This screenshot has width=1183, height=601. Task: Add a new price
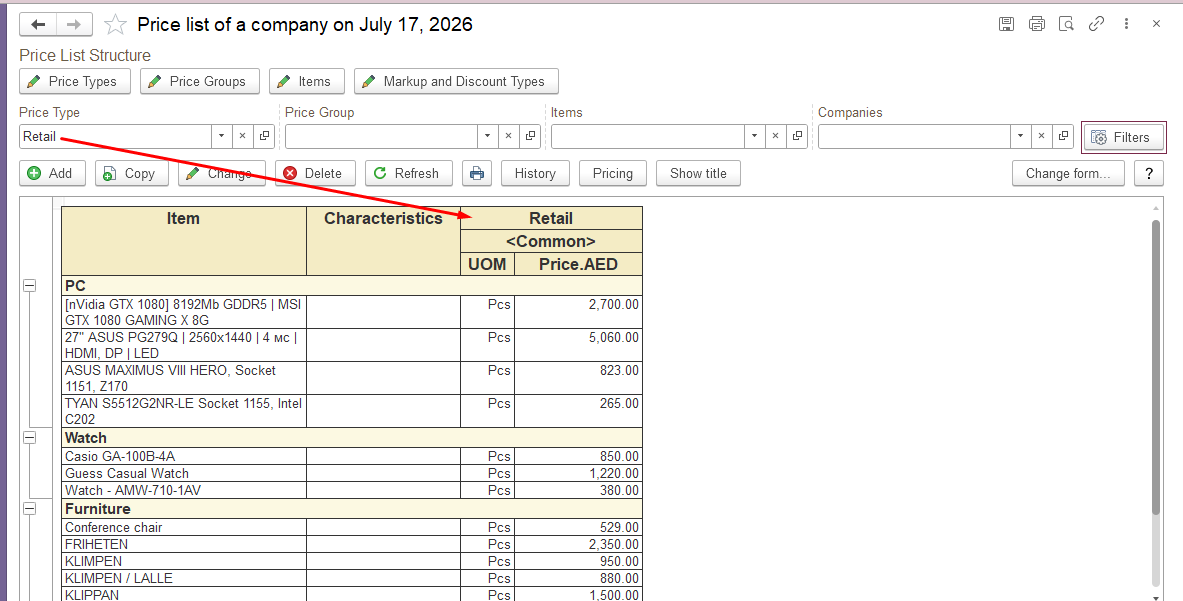tap(52, 173)
